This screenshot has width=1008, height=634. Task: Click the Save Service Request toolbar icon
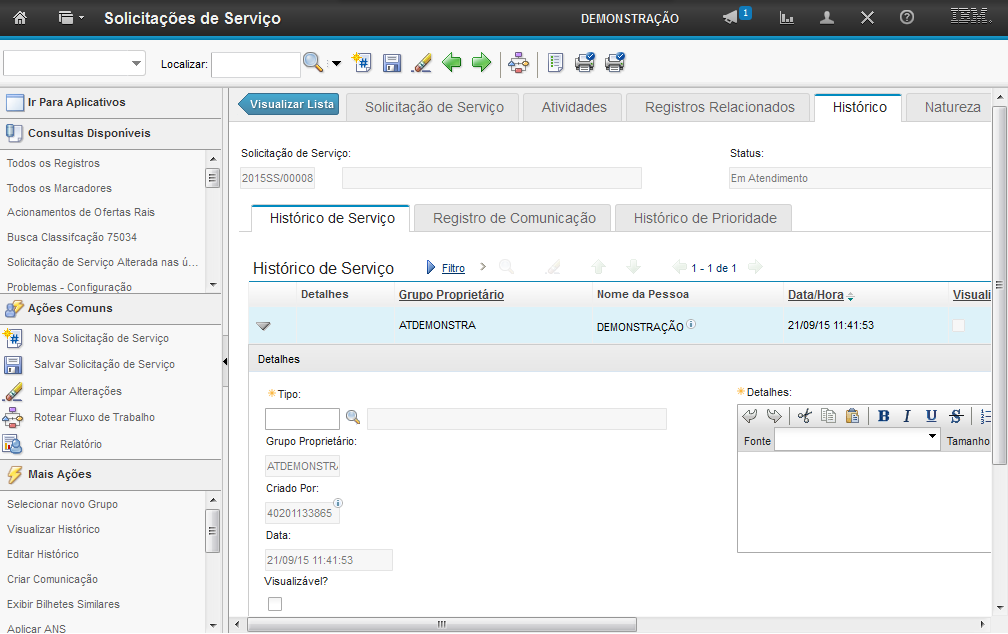[x=392, y=63]
